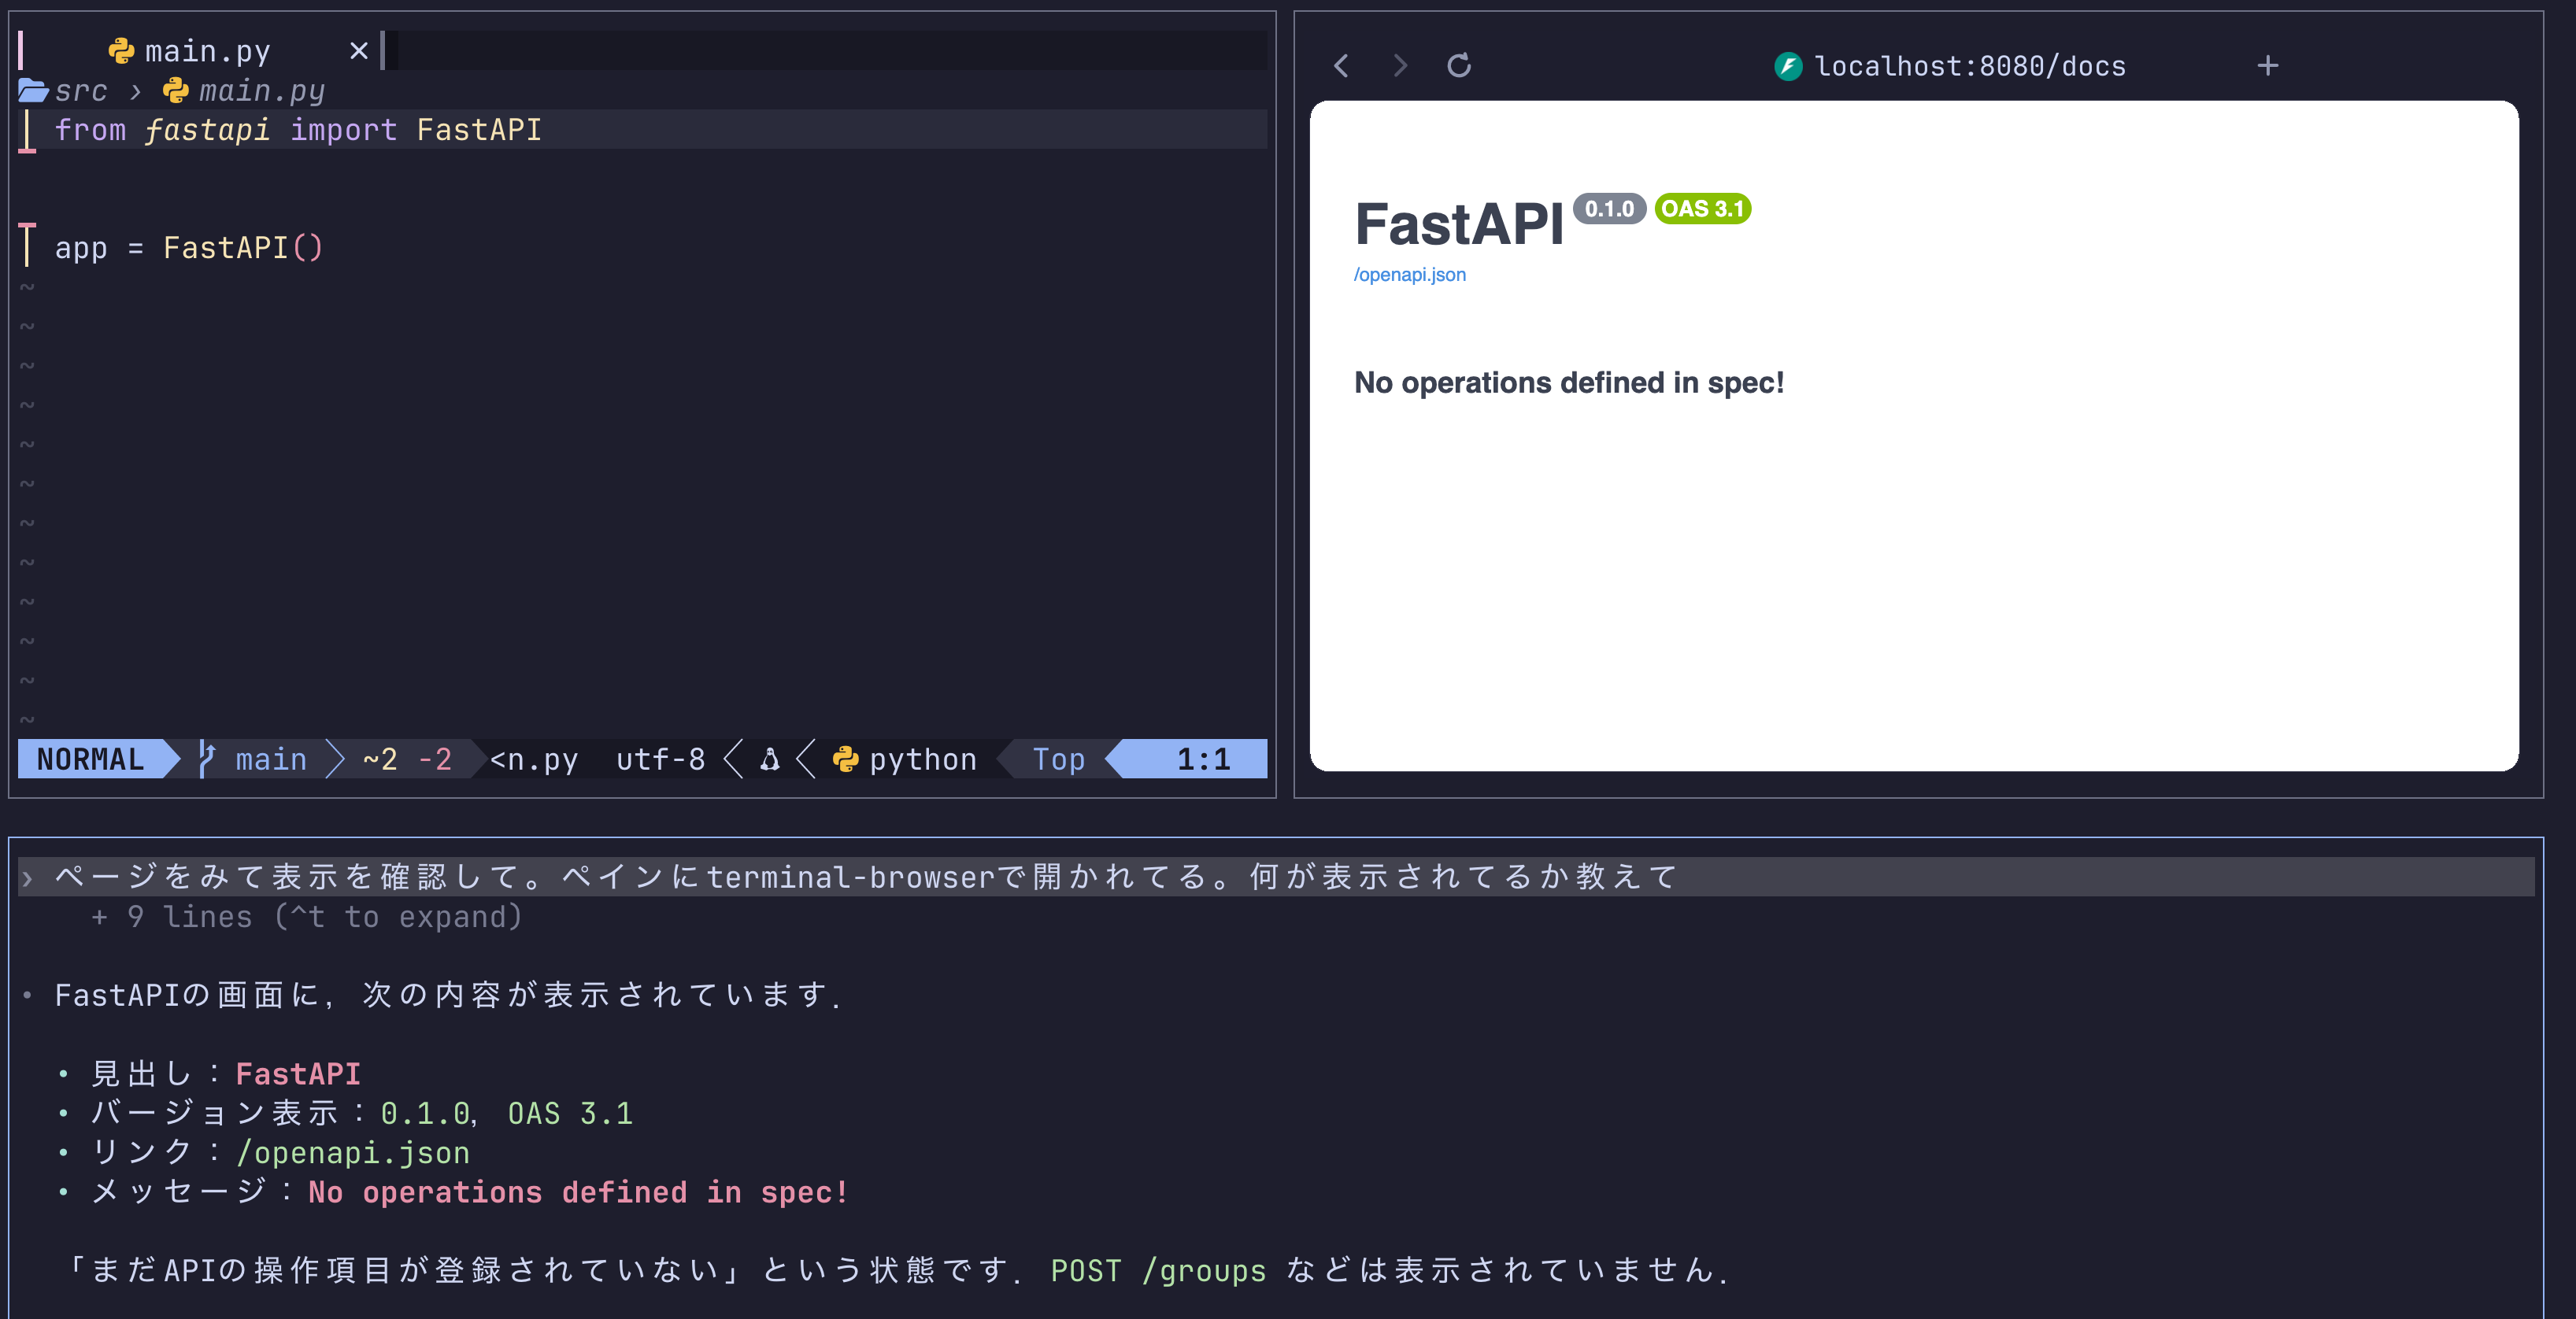This screenshot has width=2576, height=1319.
Task: Expand the '+ 9 lines' collapsed prompt
Action: [x=307, y=916]
